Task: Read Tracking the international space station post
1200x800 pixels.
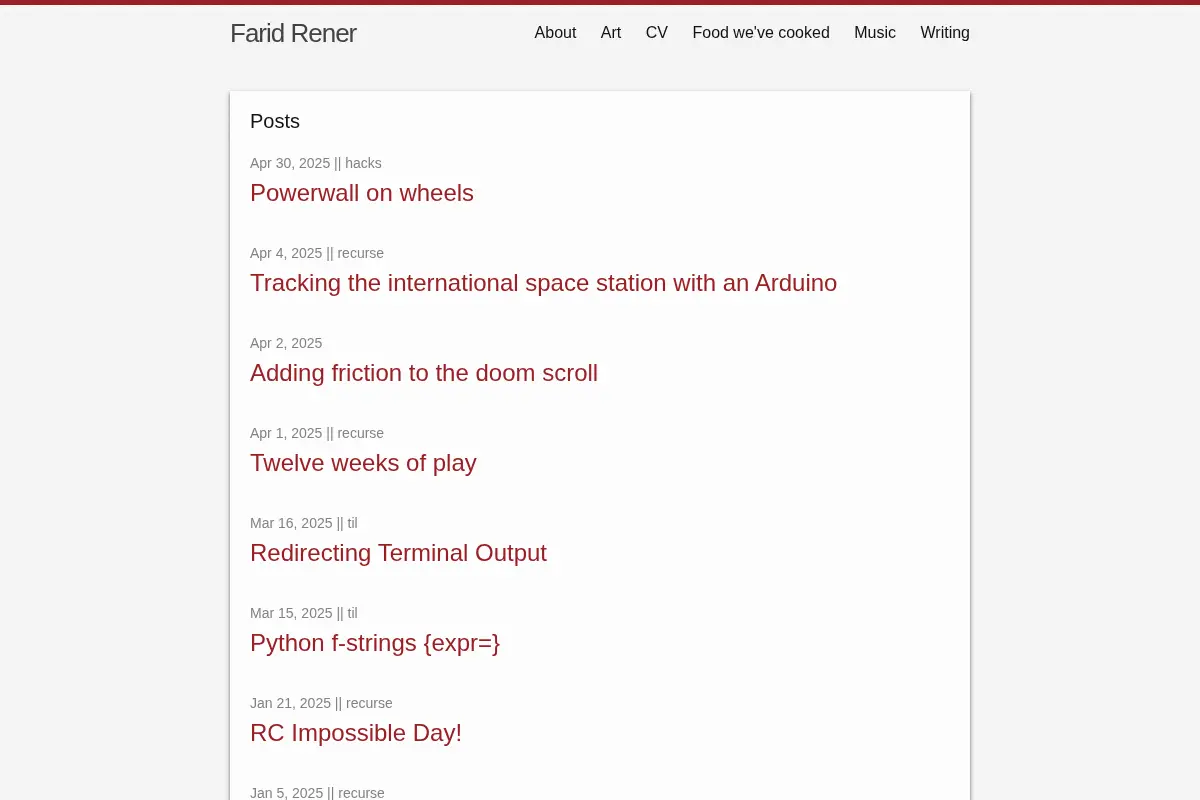Action: [543, 283]
